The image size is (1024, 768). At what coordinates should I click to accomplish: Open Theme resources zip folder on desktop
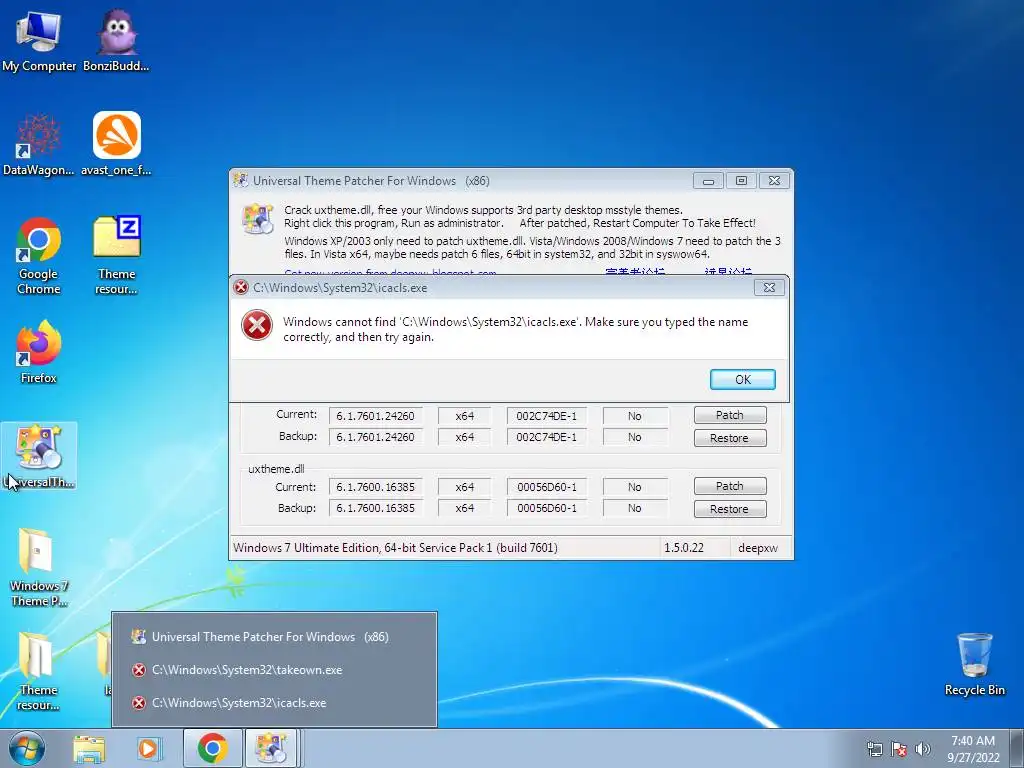116,256
